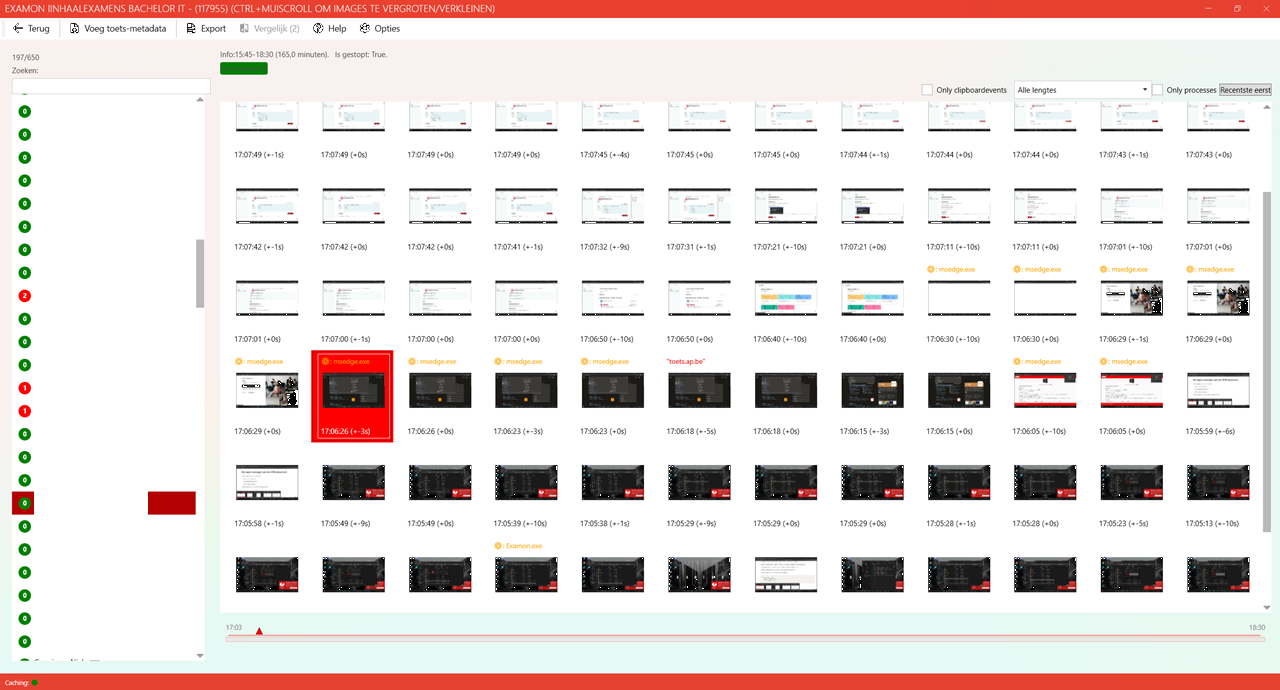Image resolution: width=1280 pixels, height=690 pixels.
Task: Click the student list scroll-down arrow
Action: click(x=200, y=656)
